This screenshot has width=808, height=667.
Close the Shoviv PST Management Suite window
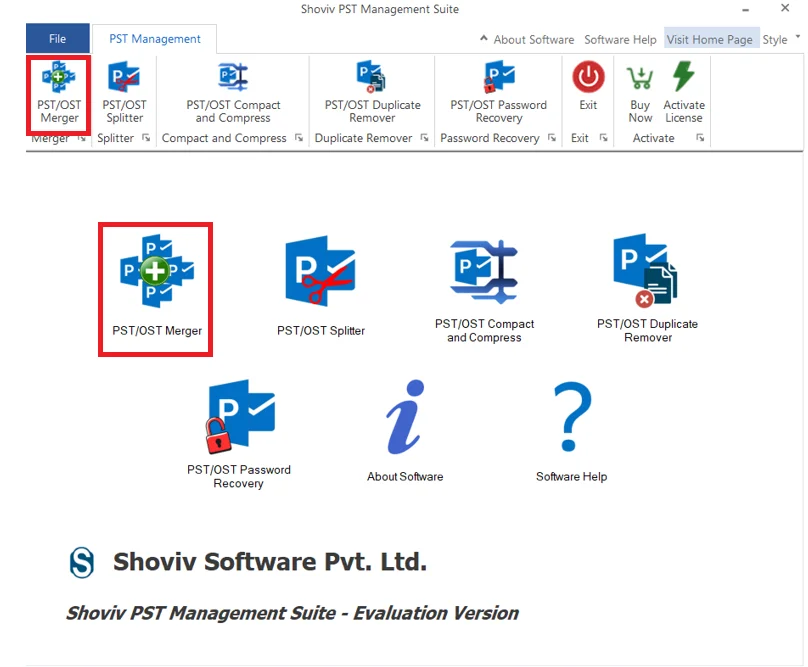click(785, 8)
